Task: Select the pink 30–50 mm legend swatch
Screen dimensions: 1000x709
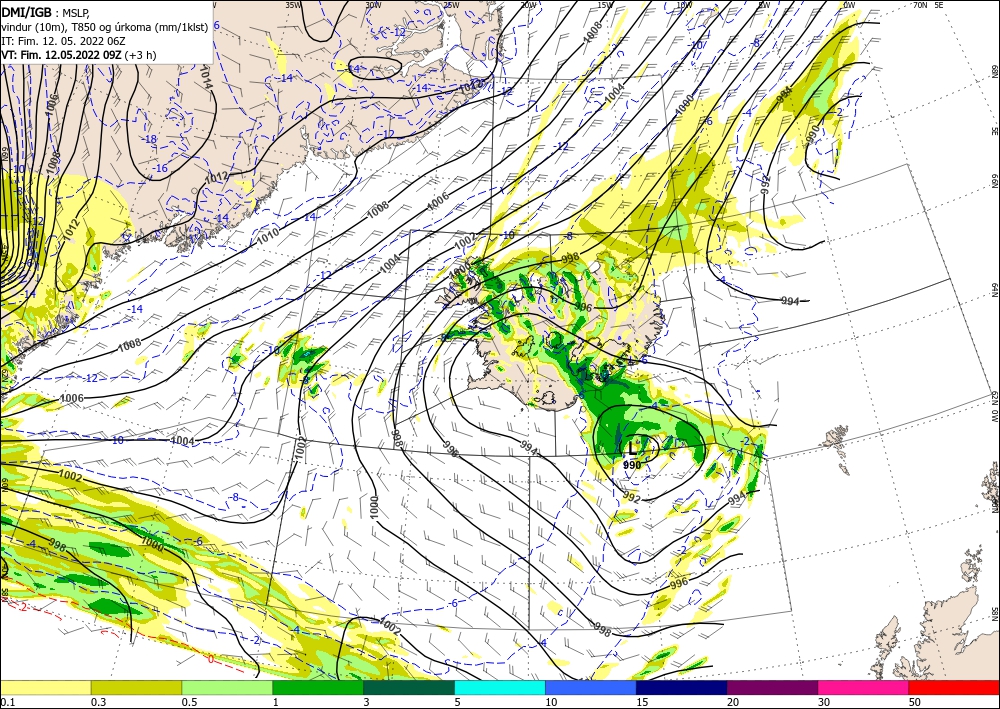Action: [x=864, y=687]
